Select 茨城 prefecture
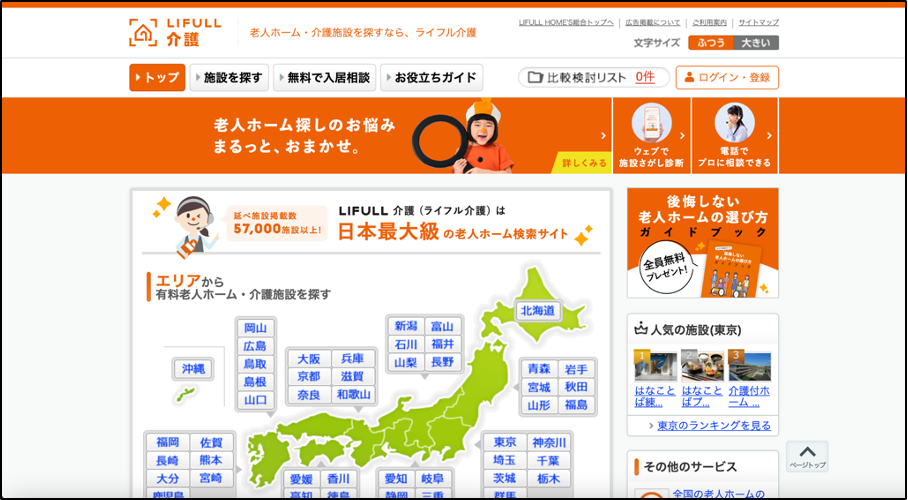This screenshot has width=908, height=500. (505, 479)
